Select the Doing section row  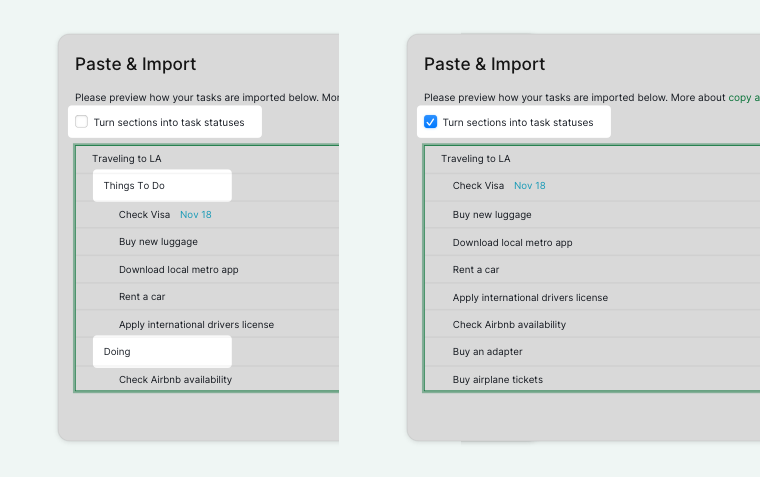click(162, 352)
